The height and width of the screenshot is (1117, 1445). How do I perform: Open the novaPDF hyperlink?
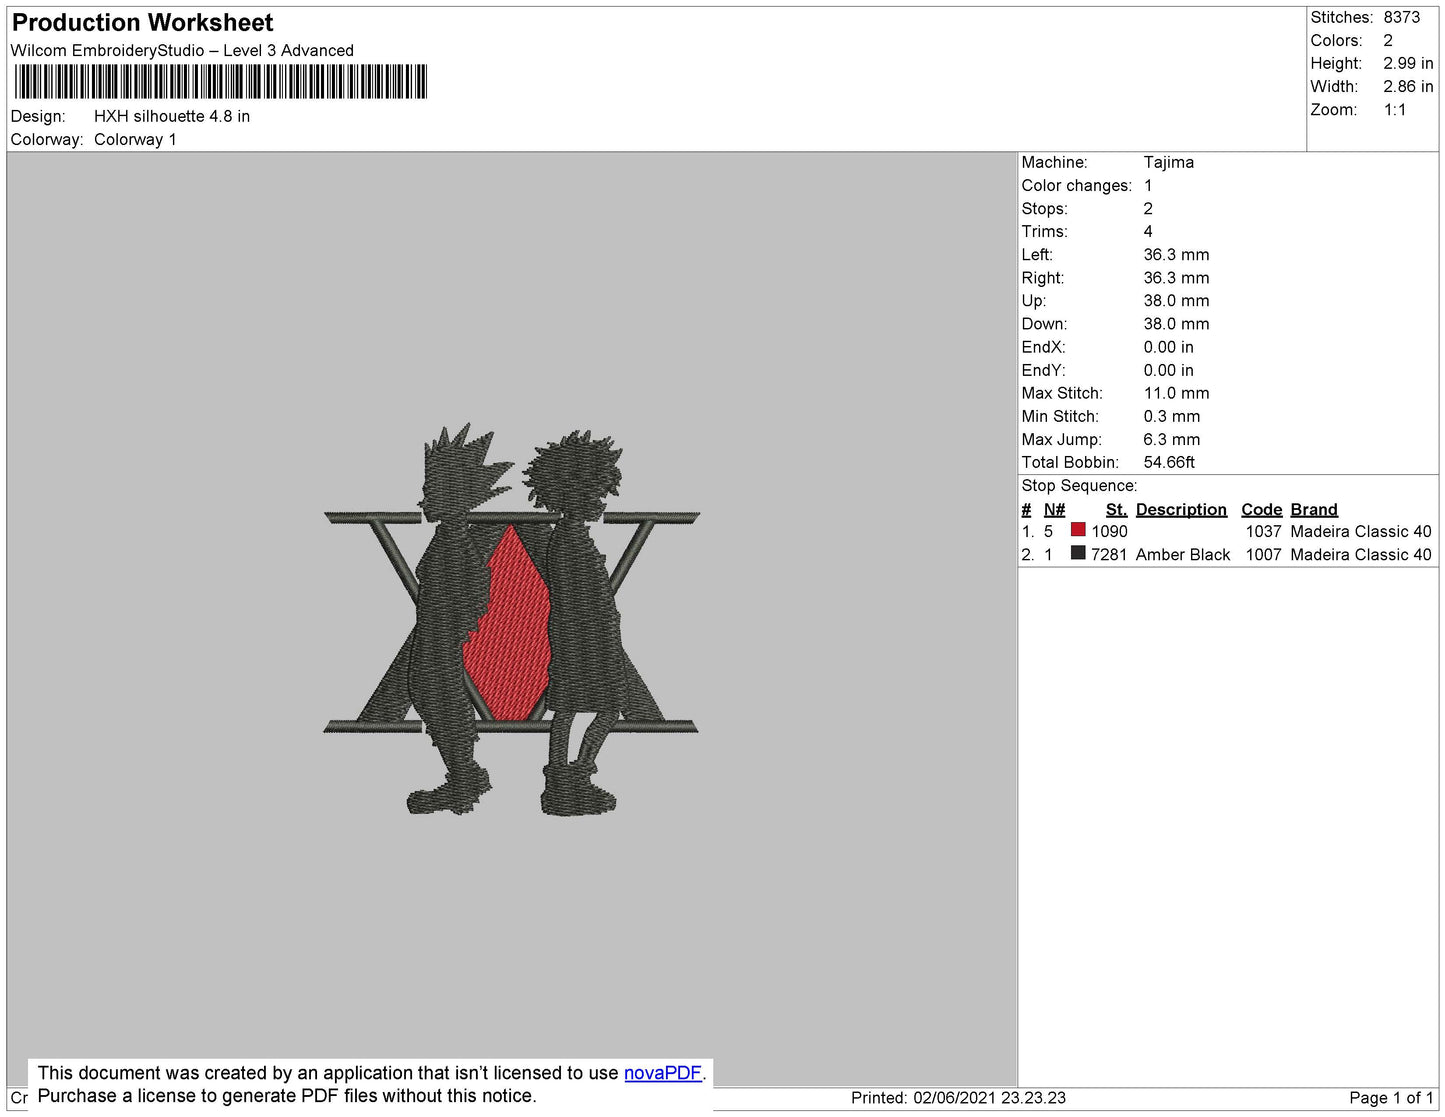tap(662, 1073)
